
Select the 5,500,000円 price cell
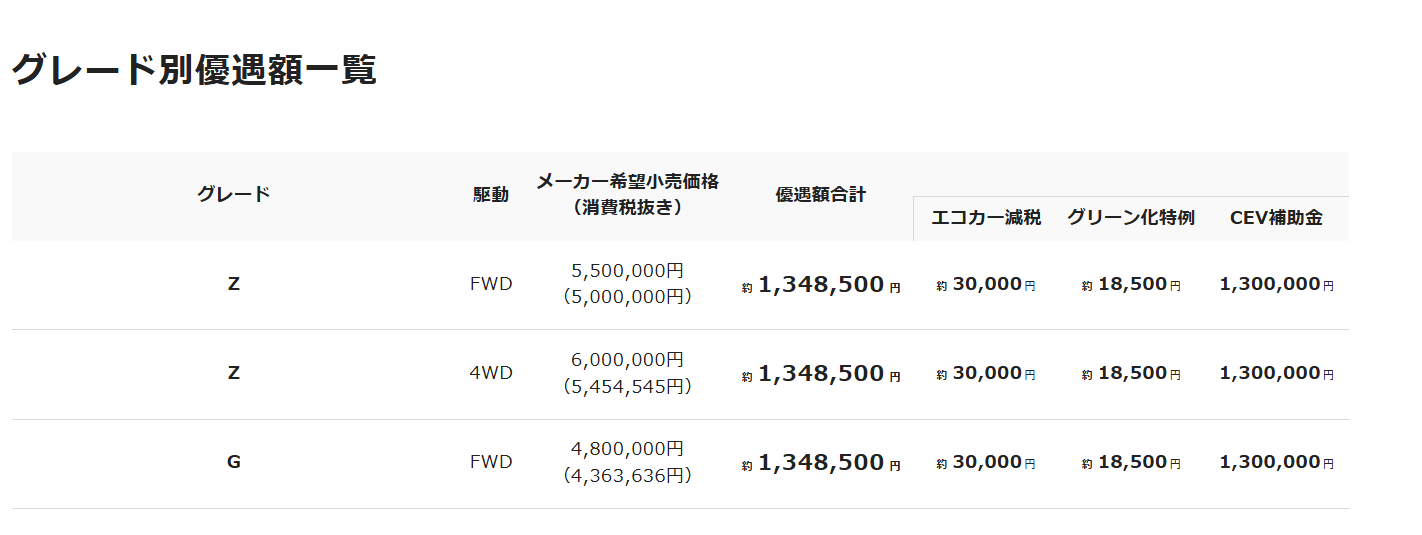tap(627, 271)
